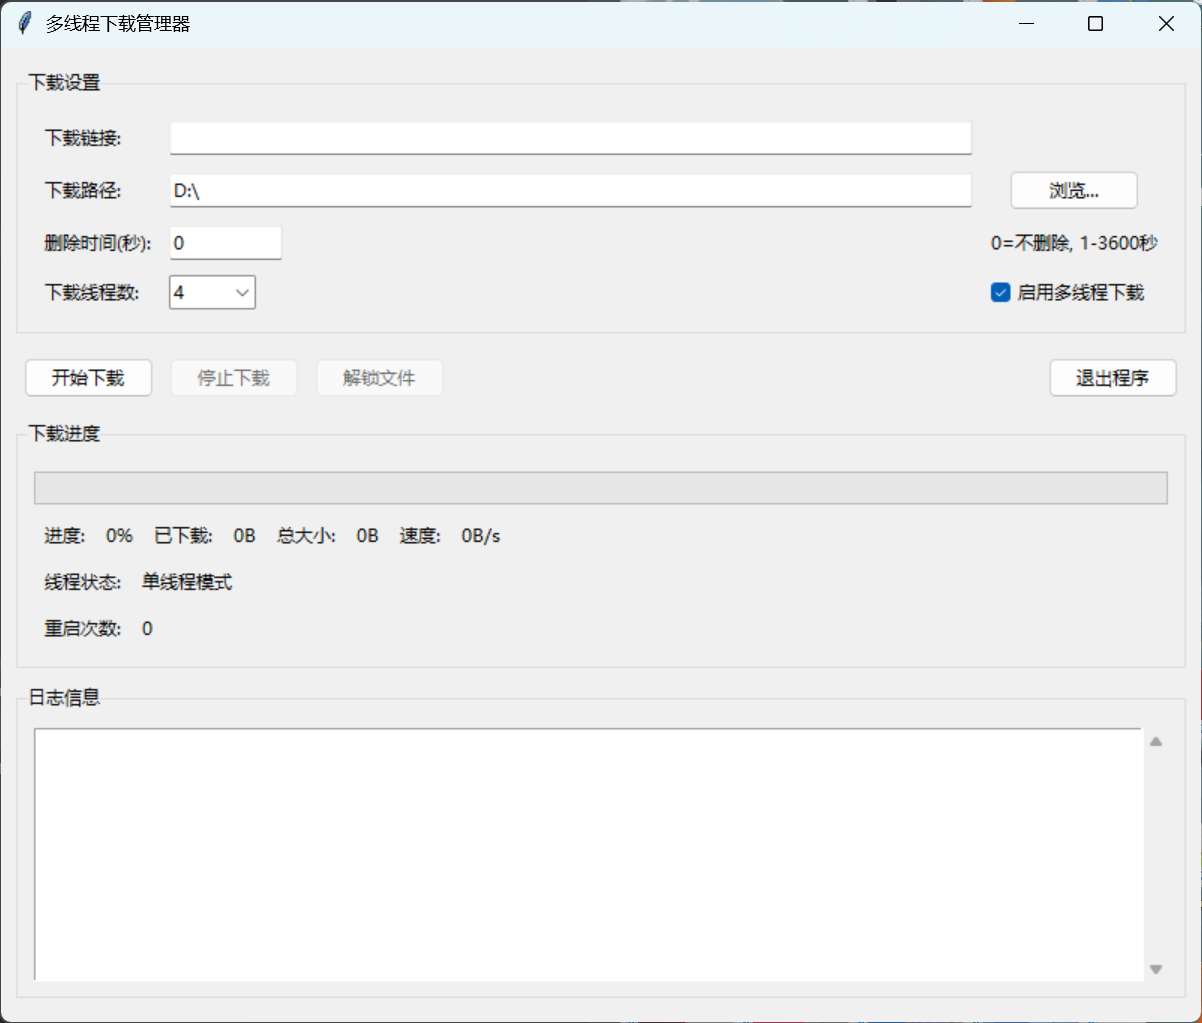The height and width of the screenshot is (1023, 1202).
Task: Click the 单线程模式 status text
Action: [187, 582]
